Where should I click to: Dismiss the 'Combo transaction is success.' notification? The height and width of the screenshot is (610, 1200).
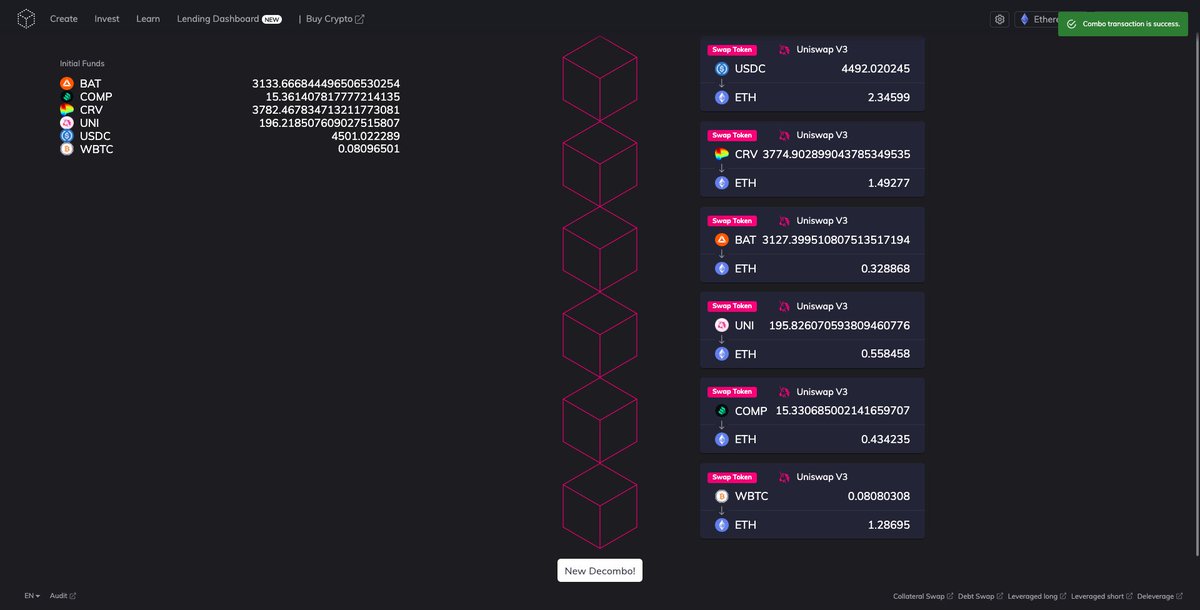tap(1123, 23)
